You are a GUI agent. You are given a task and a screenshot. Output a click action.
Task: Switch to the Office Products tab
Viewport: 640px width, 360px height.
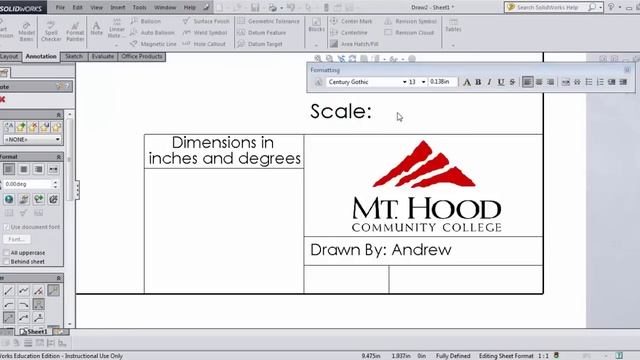[142, 56]
